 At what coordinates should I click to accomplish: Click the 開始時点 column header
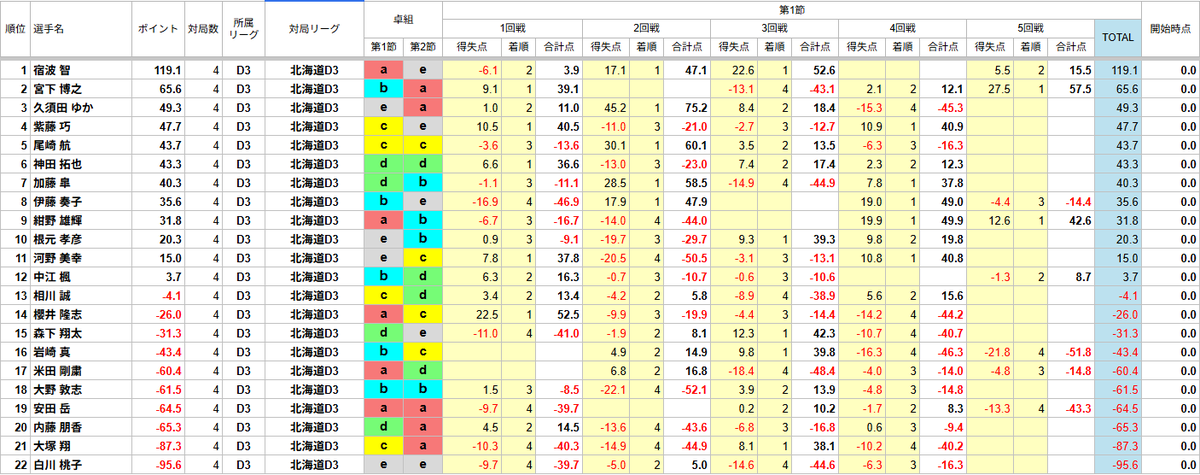click(x=1169, y=30)
